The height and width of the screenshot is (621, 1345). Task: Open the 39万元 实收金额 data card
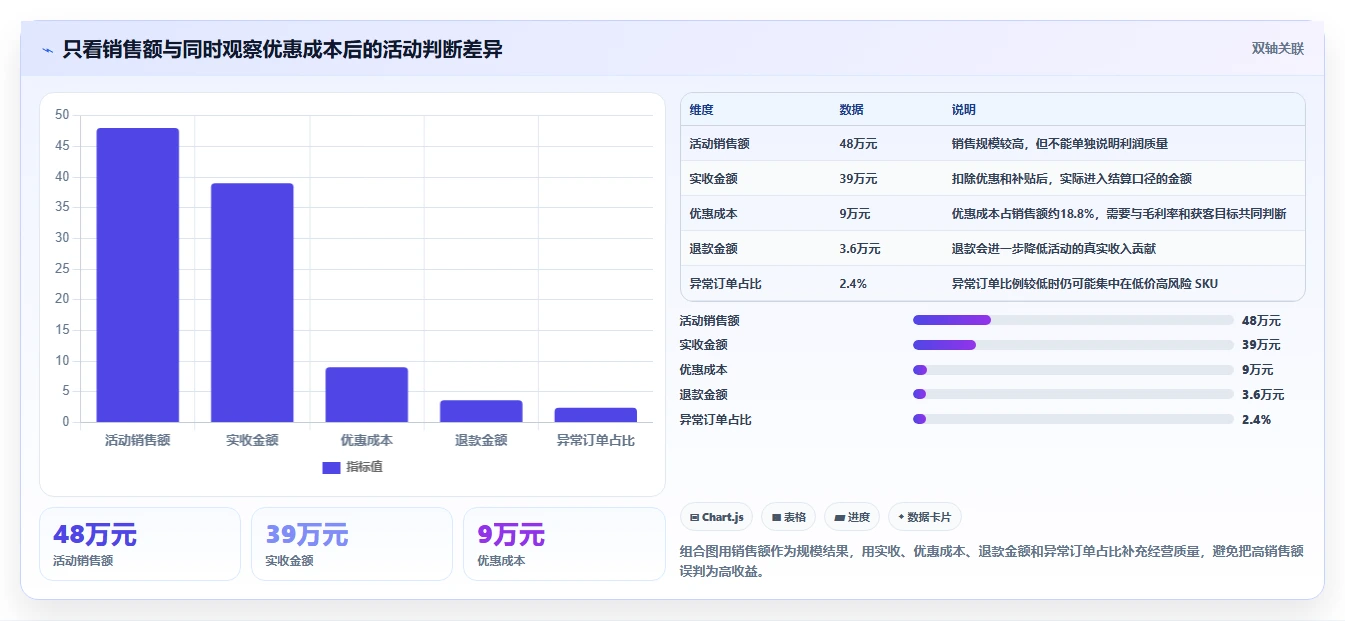click(352, 544)
